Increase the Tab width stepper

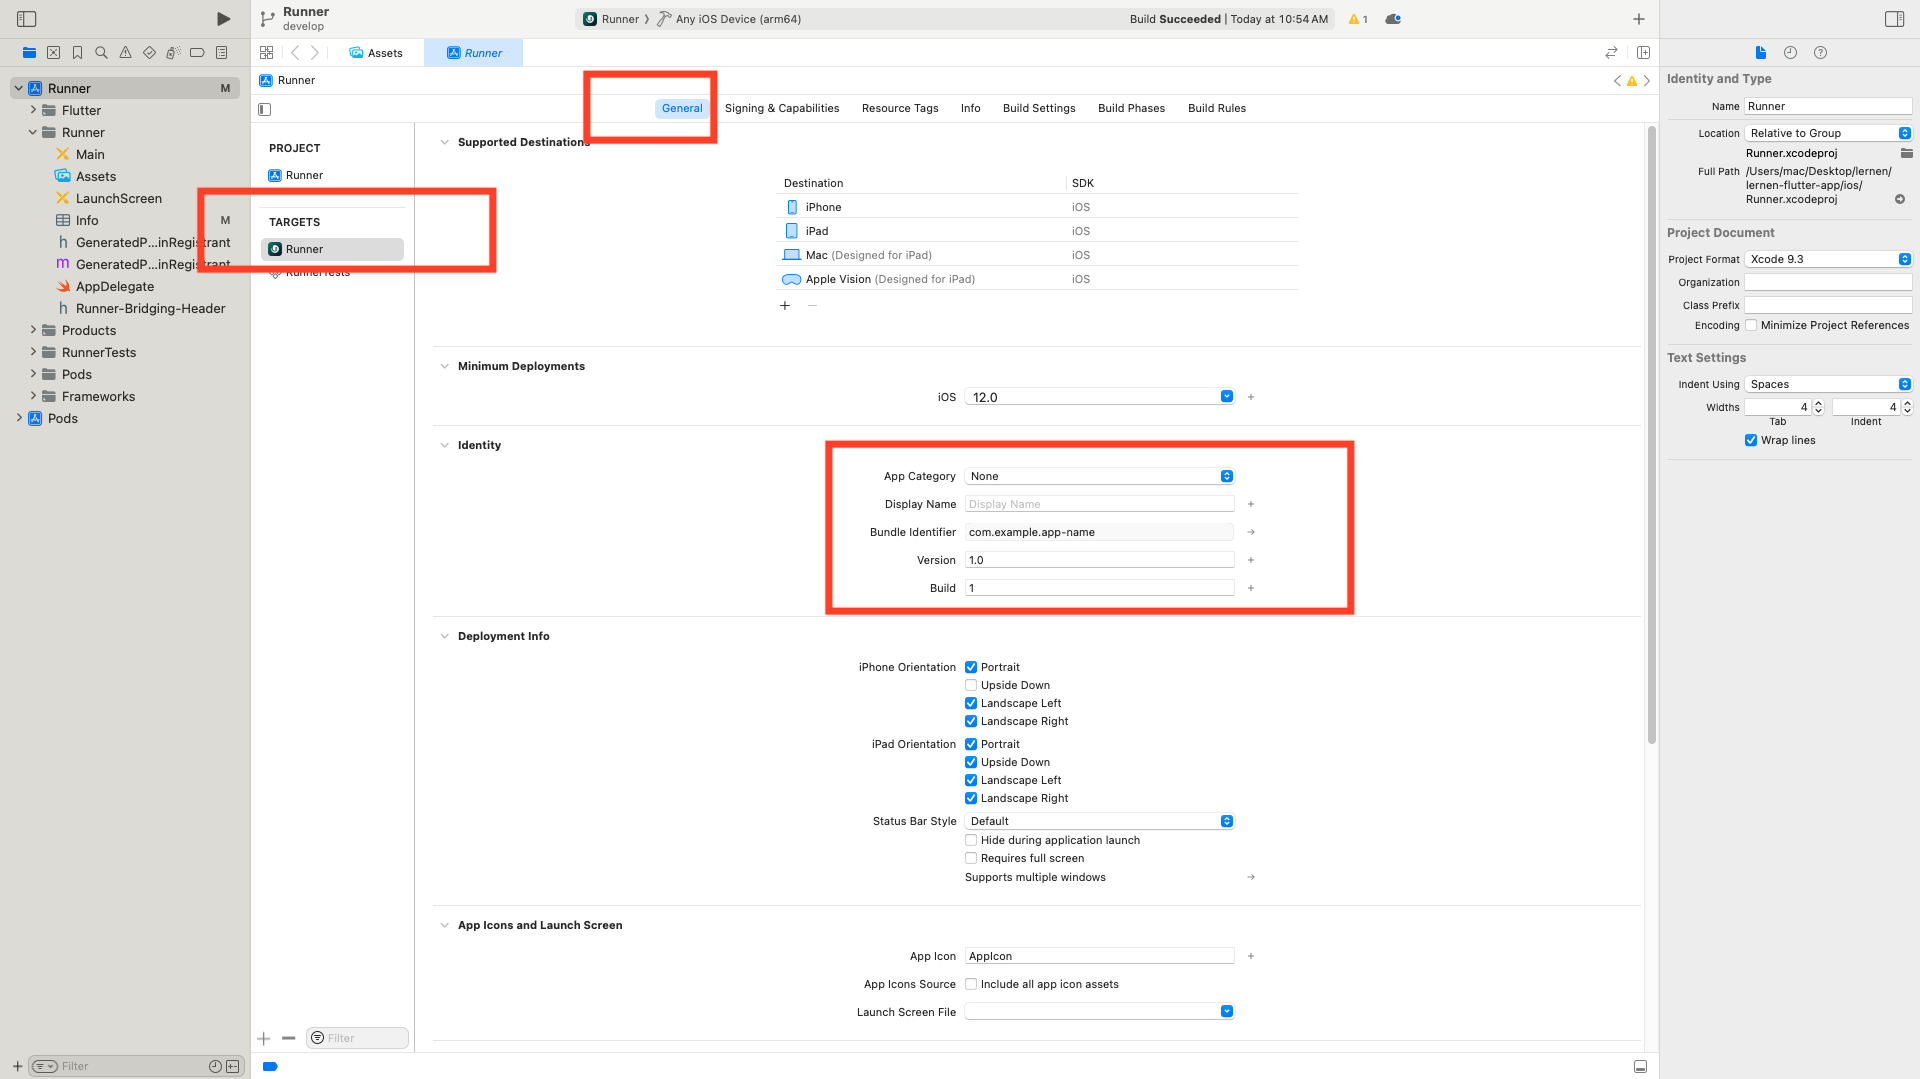1818,403
